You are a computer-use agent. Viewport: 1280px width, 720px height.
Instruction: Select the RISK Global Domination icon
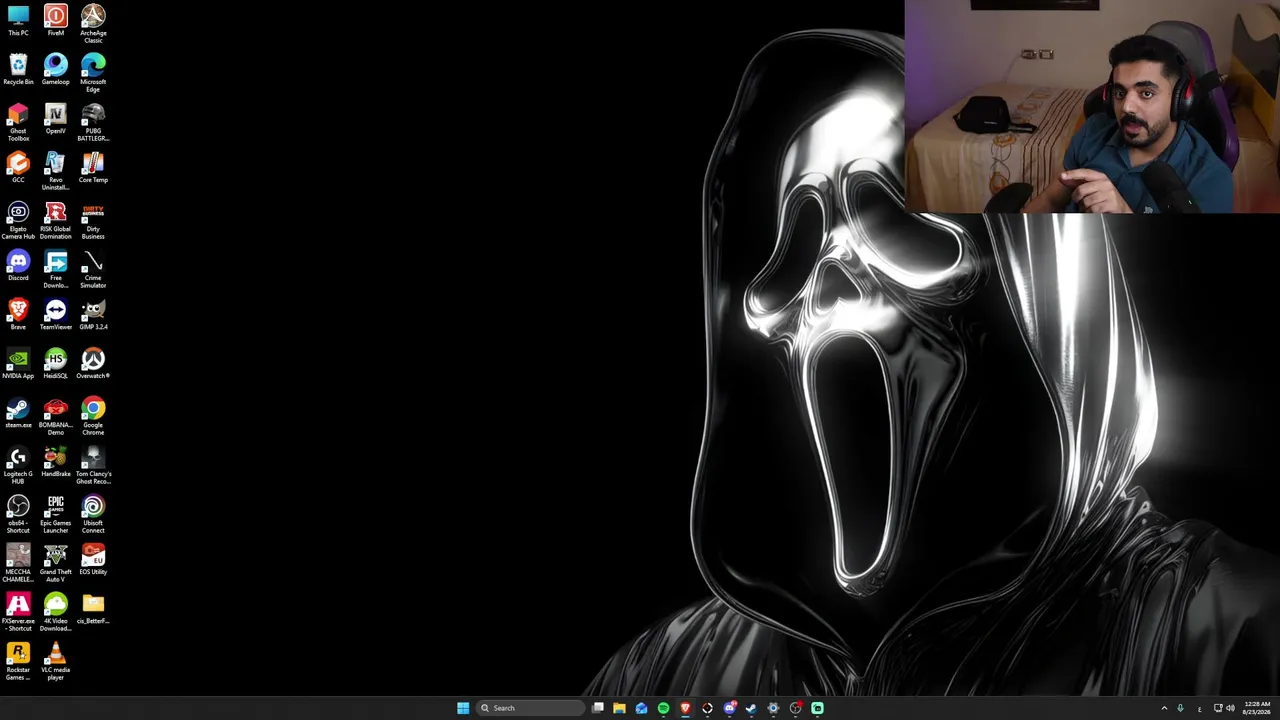click(55, 220)
